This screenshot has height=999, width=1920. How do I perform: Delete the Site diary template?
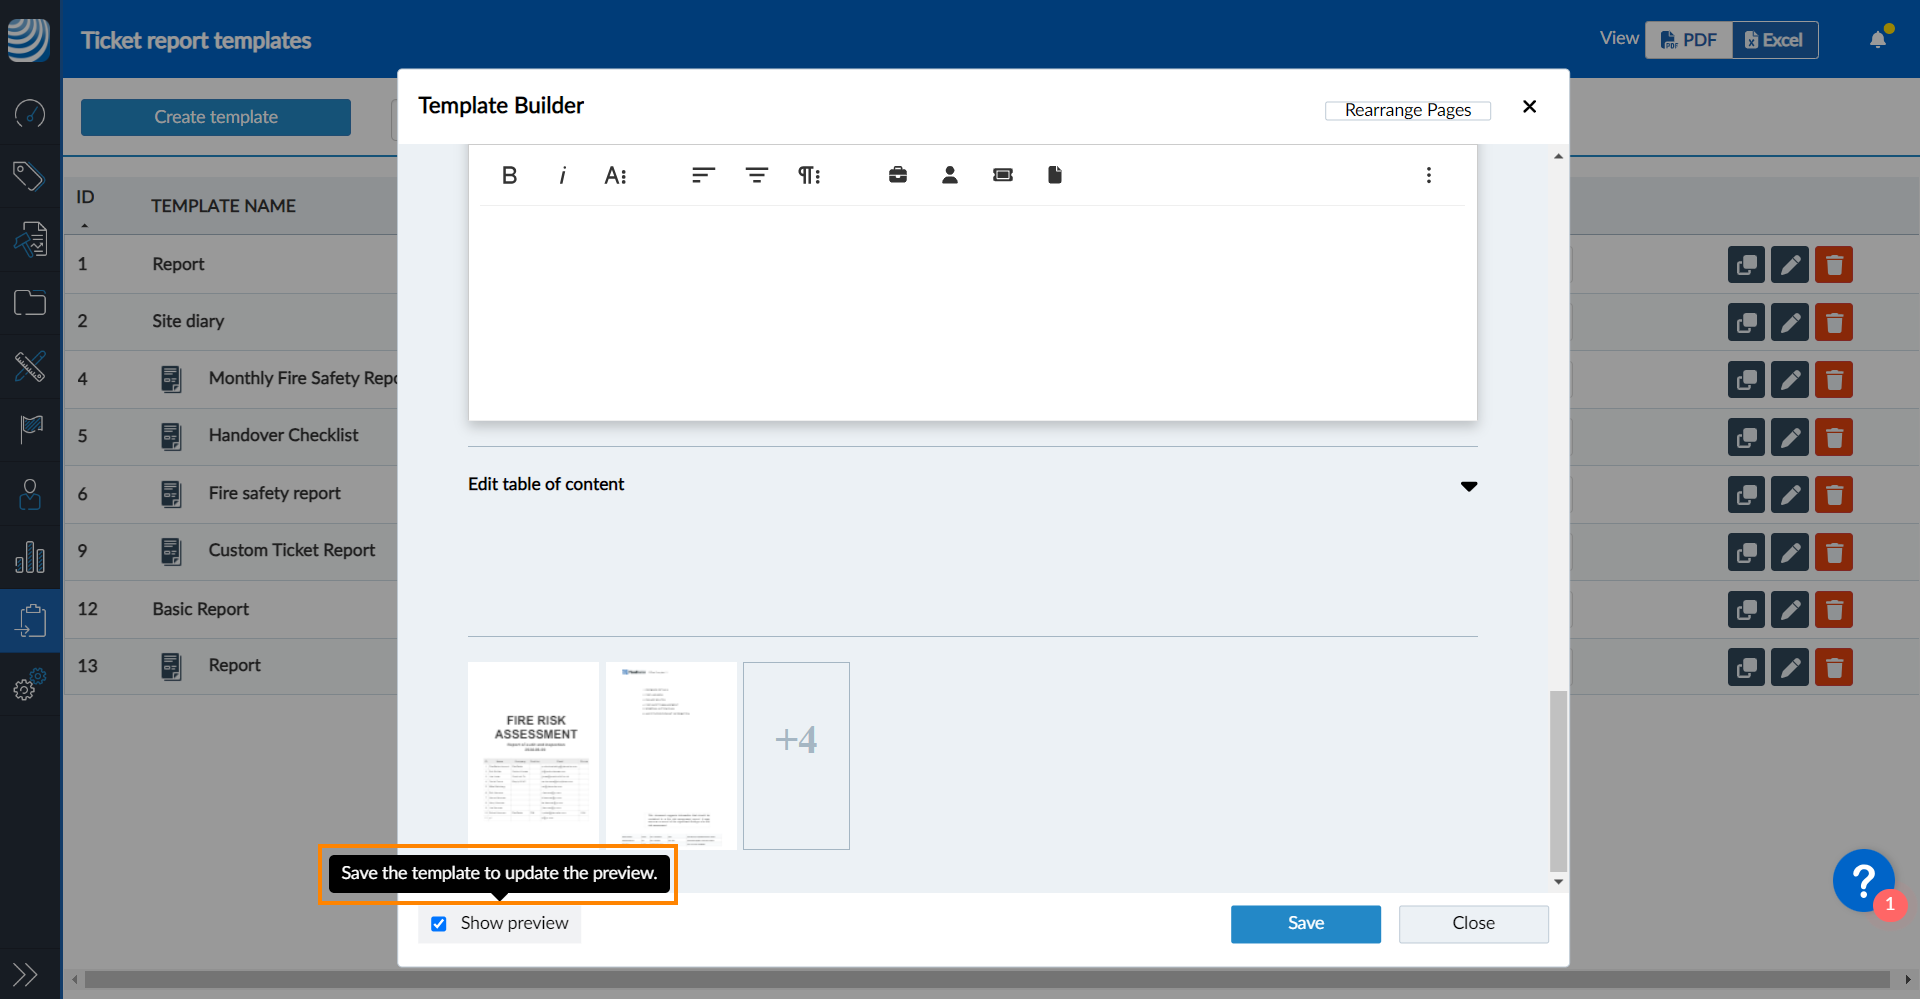pyautogui.click(x=1833, y=322)
